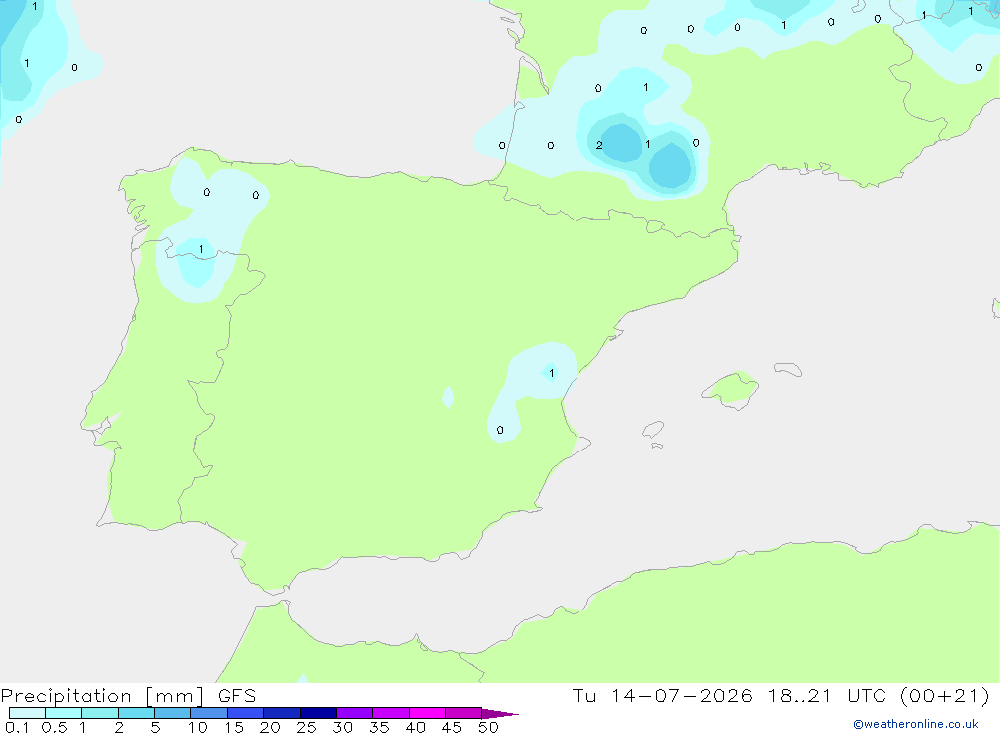This screenshot has height=733, width=1000.
Task: Click the 0.5–1 mm legend color swatch
Action: [x=64, y=713]
